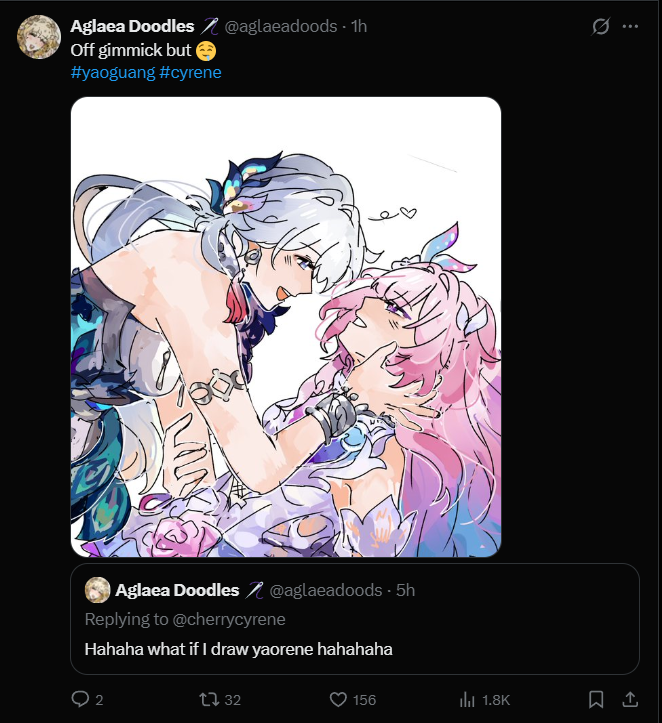Open the attached artwork image
Viewport: 662px width, 723px height.
tap(286, 327)
